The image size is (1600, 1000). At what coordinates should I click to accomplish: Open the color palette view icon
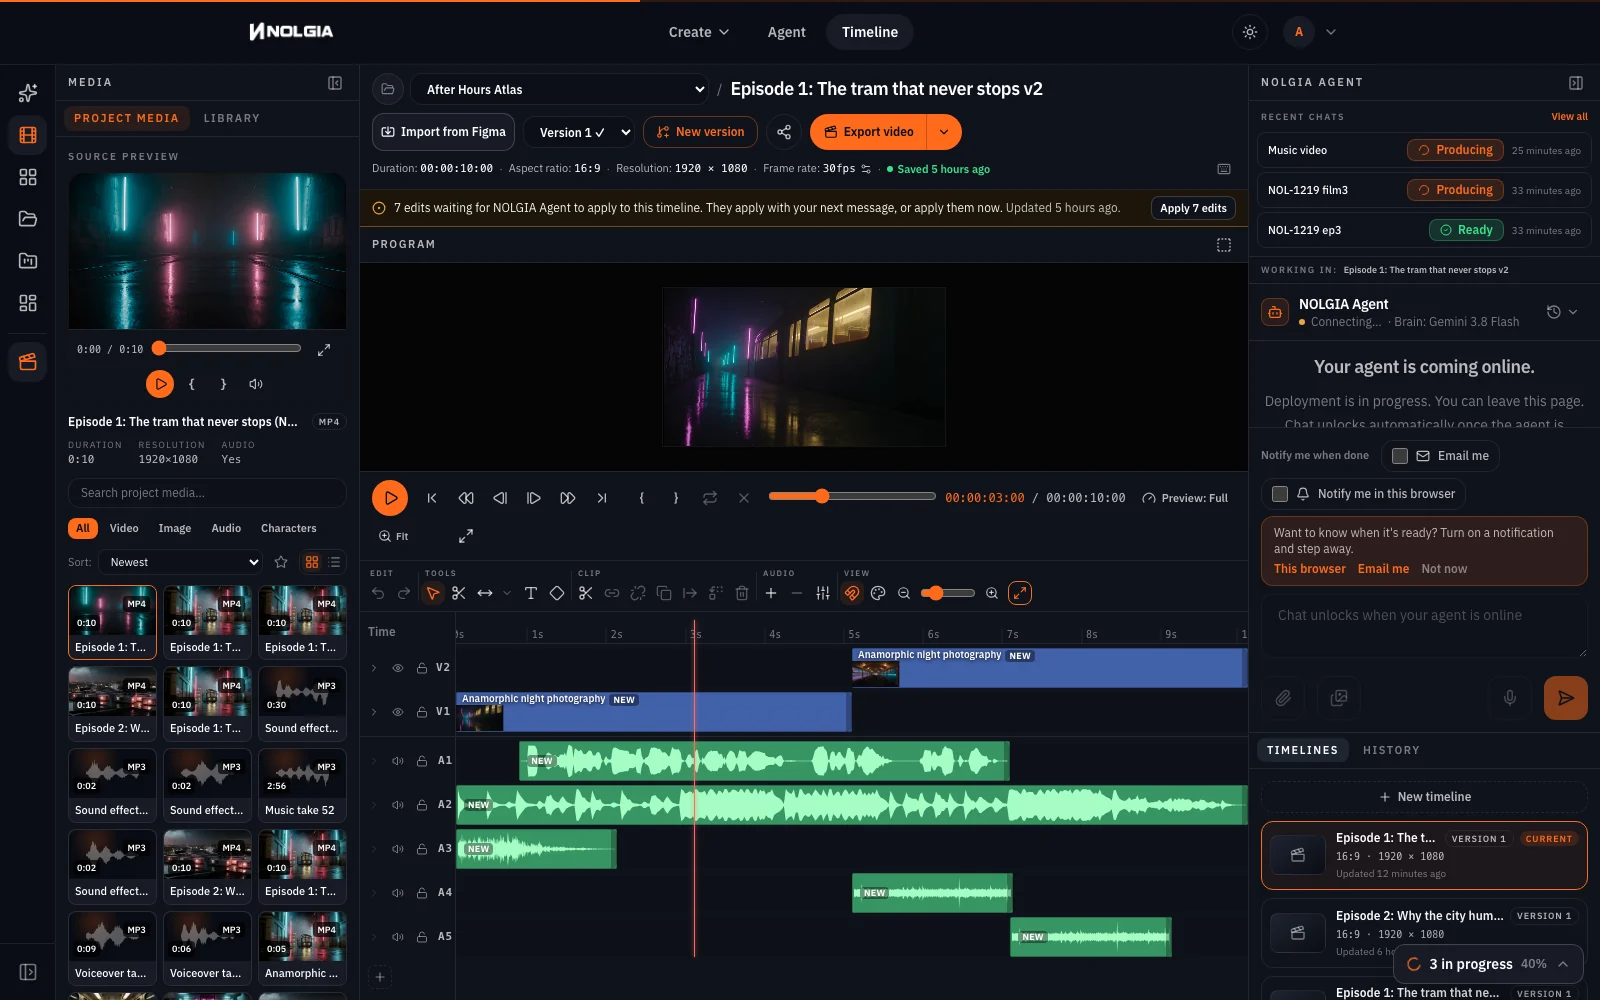[x=878, y=593]
